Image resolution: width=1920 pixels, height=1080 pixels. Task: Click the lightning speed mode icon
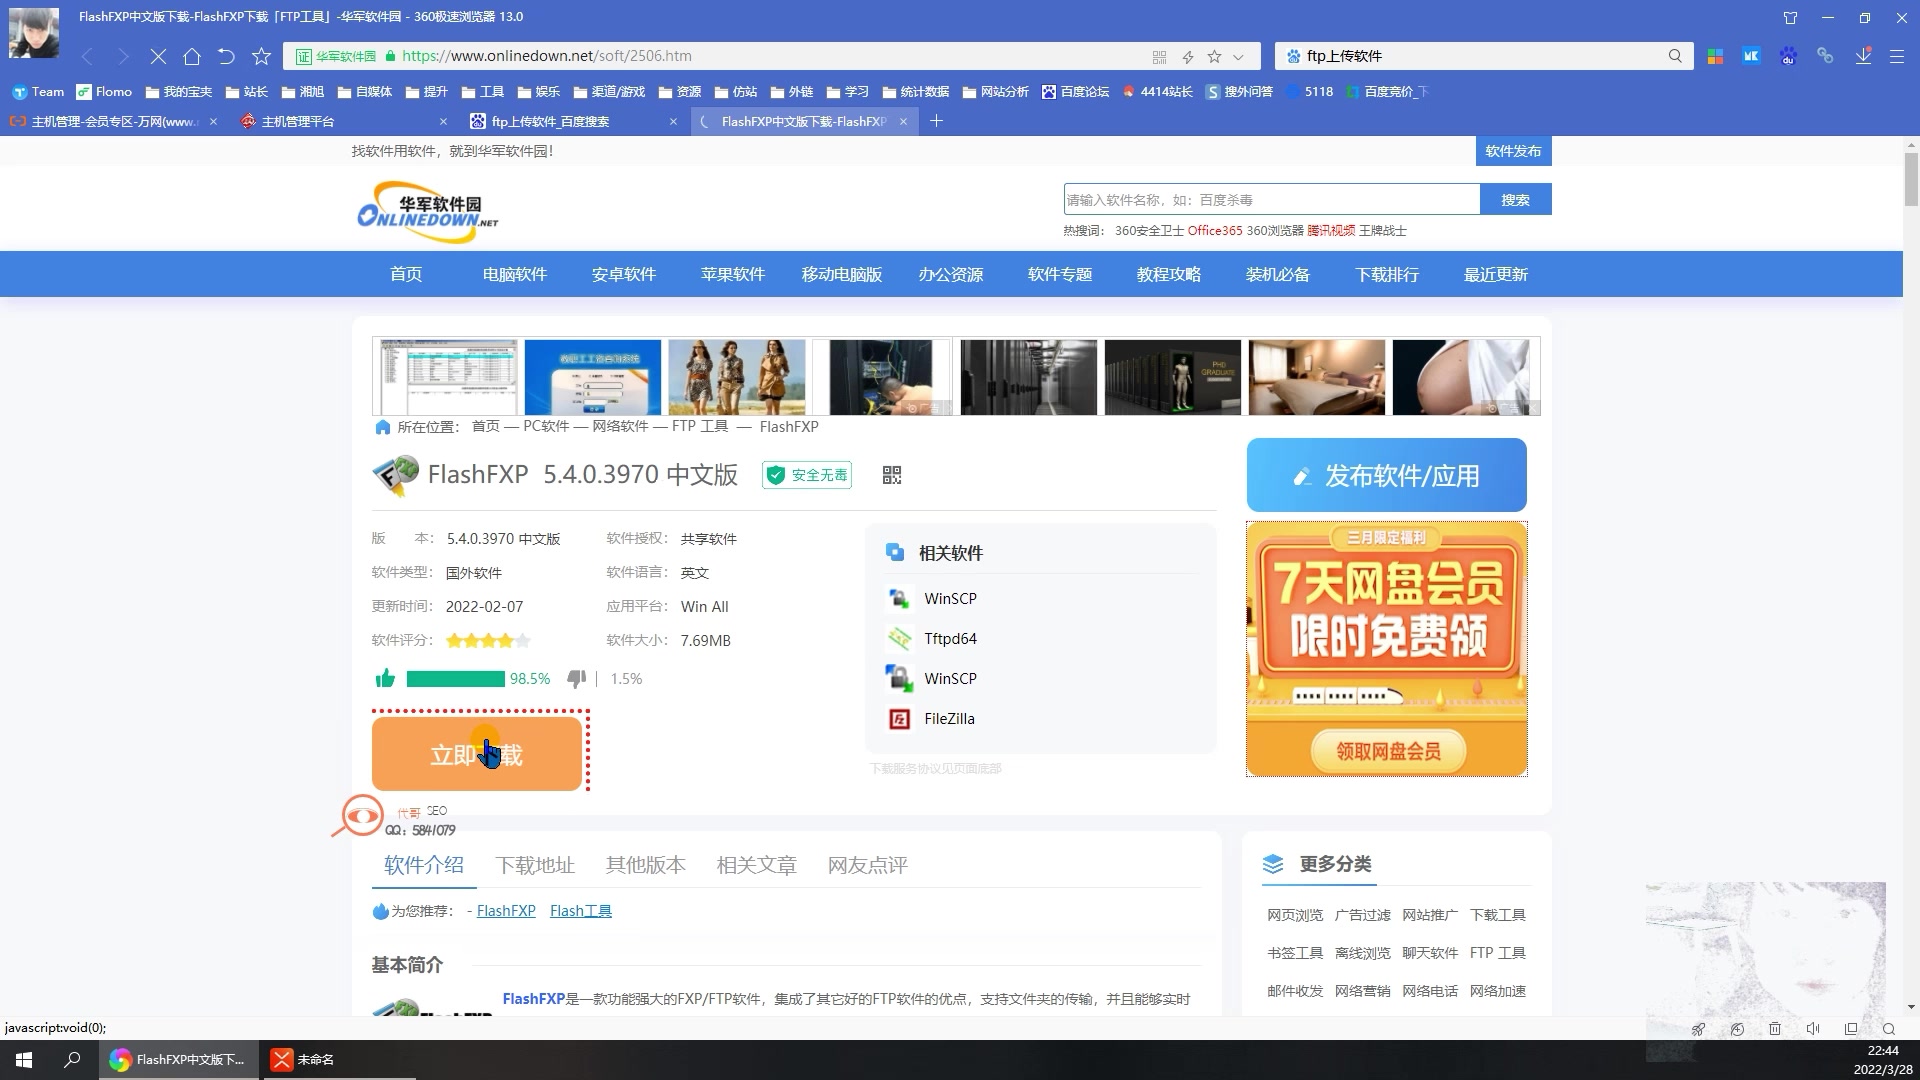coord(1187,57)
